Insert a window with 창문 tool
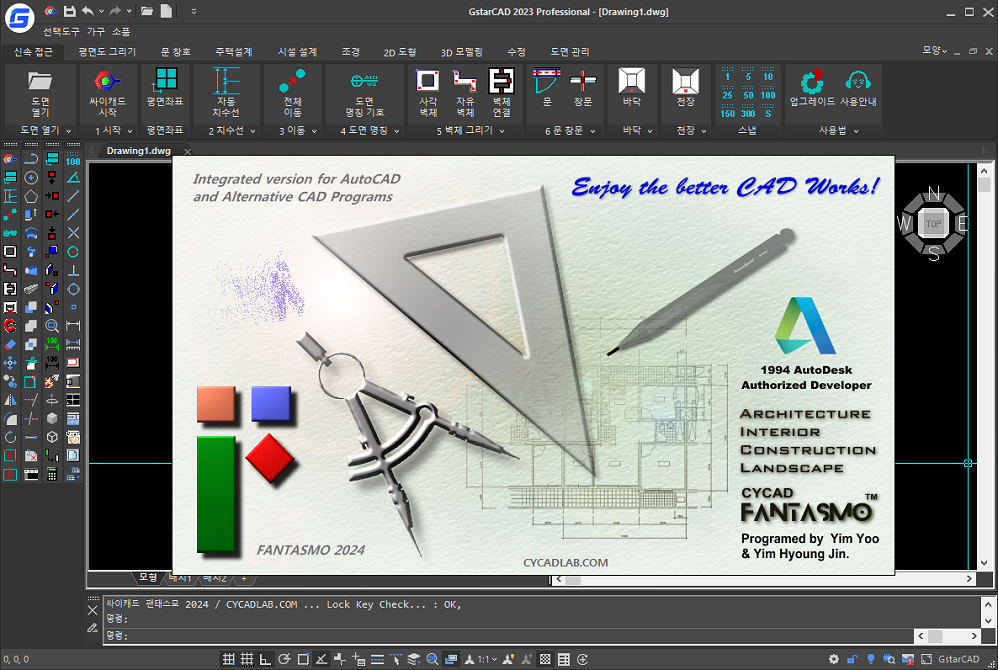The height and width of the screenshot is (670, 998). (x=583, y=81)
